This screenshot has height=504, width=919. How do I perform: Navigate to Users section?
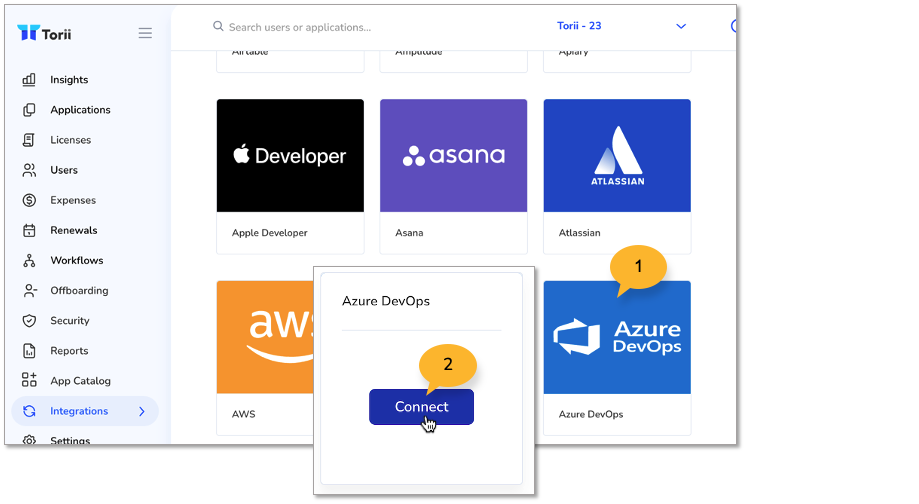pos(64,170)
